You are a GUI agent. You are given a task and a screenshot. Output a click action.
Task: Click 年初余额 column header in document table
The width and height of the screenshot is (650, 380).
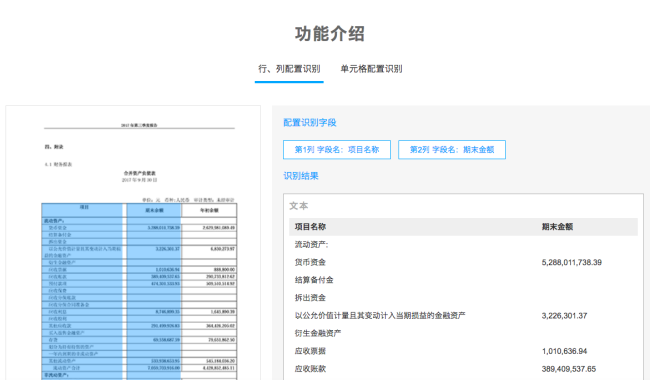[x=209, y=211]
